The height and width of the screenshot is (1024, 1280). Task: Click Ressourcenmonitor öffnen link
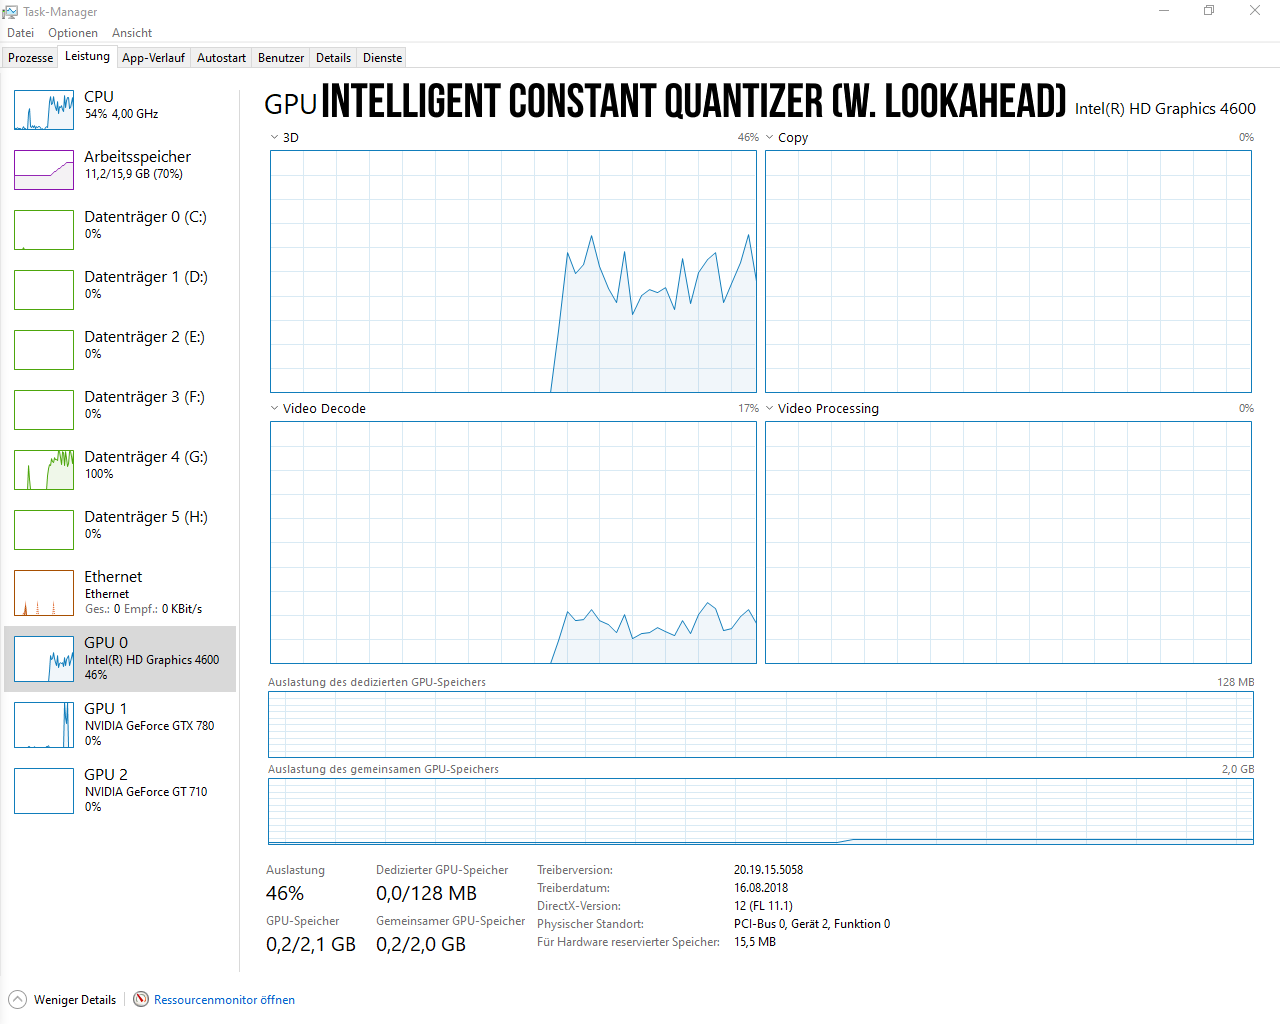[x=224, y=1000]
